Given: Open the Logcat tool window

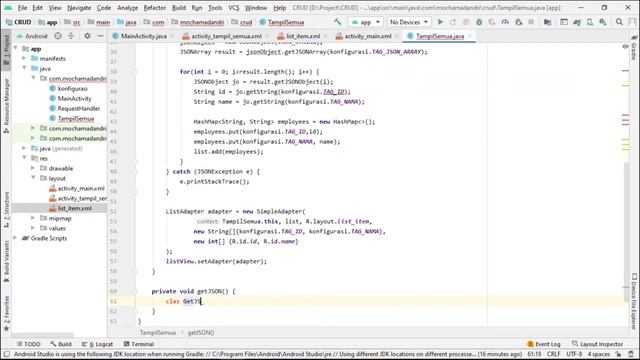Looking at the screenshot, I should 97,344.
